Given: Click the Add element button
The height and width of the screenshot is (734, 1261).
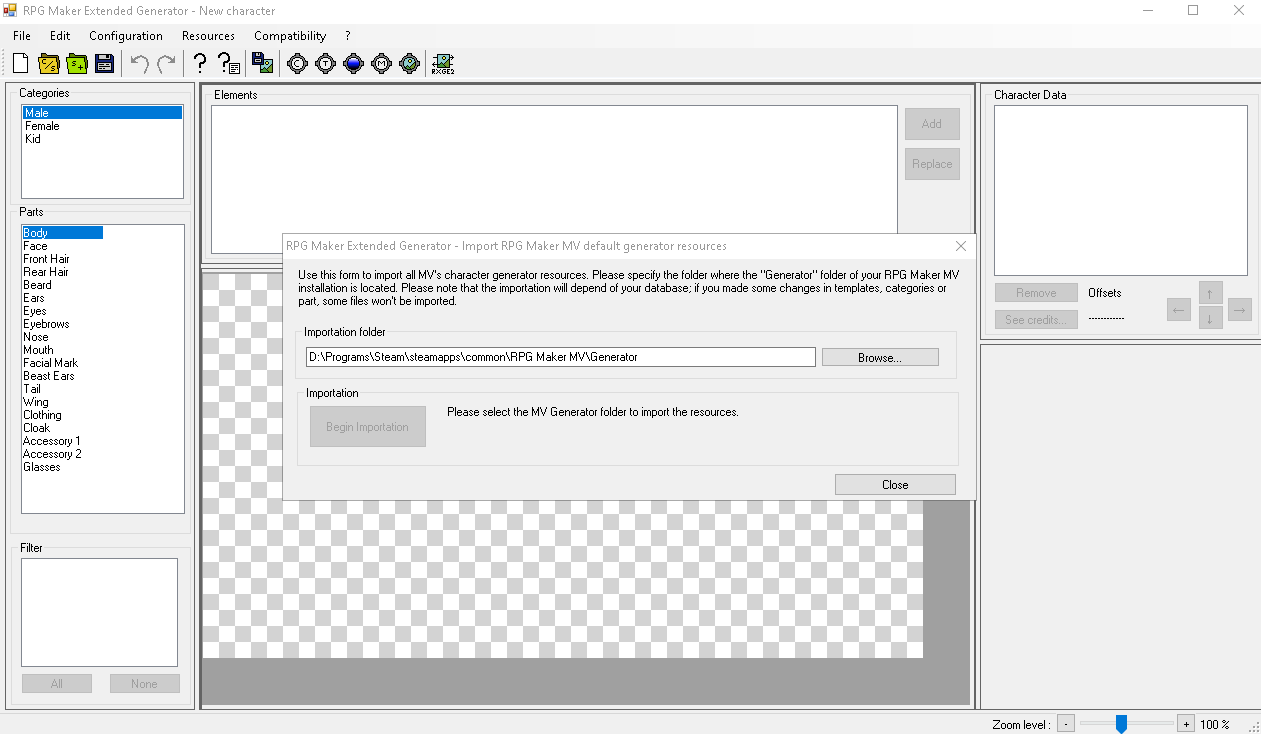Looking at the screenshot, I should pyautogui.click(x=932, y=124).
